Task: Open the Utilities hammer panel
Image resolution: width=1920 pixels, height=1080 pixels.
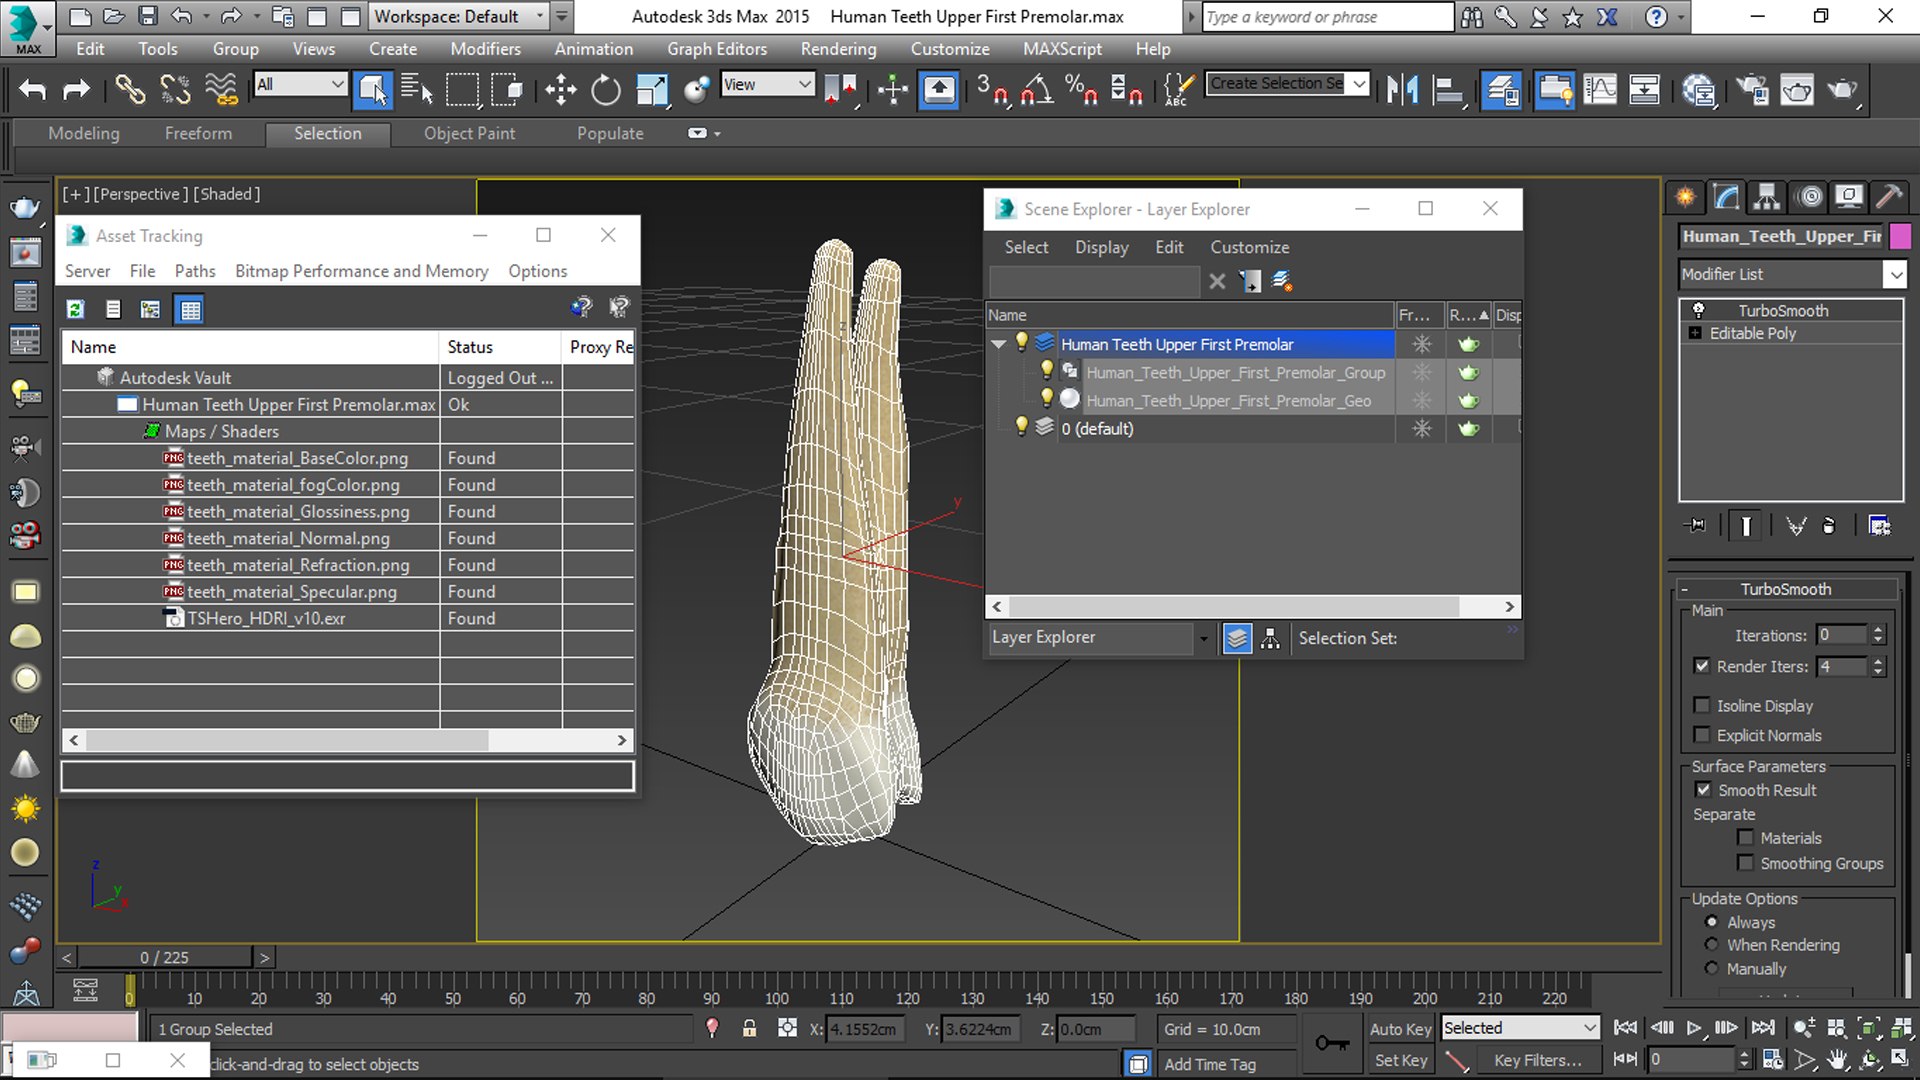Action: coord(1889,196)
